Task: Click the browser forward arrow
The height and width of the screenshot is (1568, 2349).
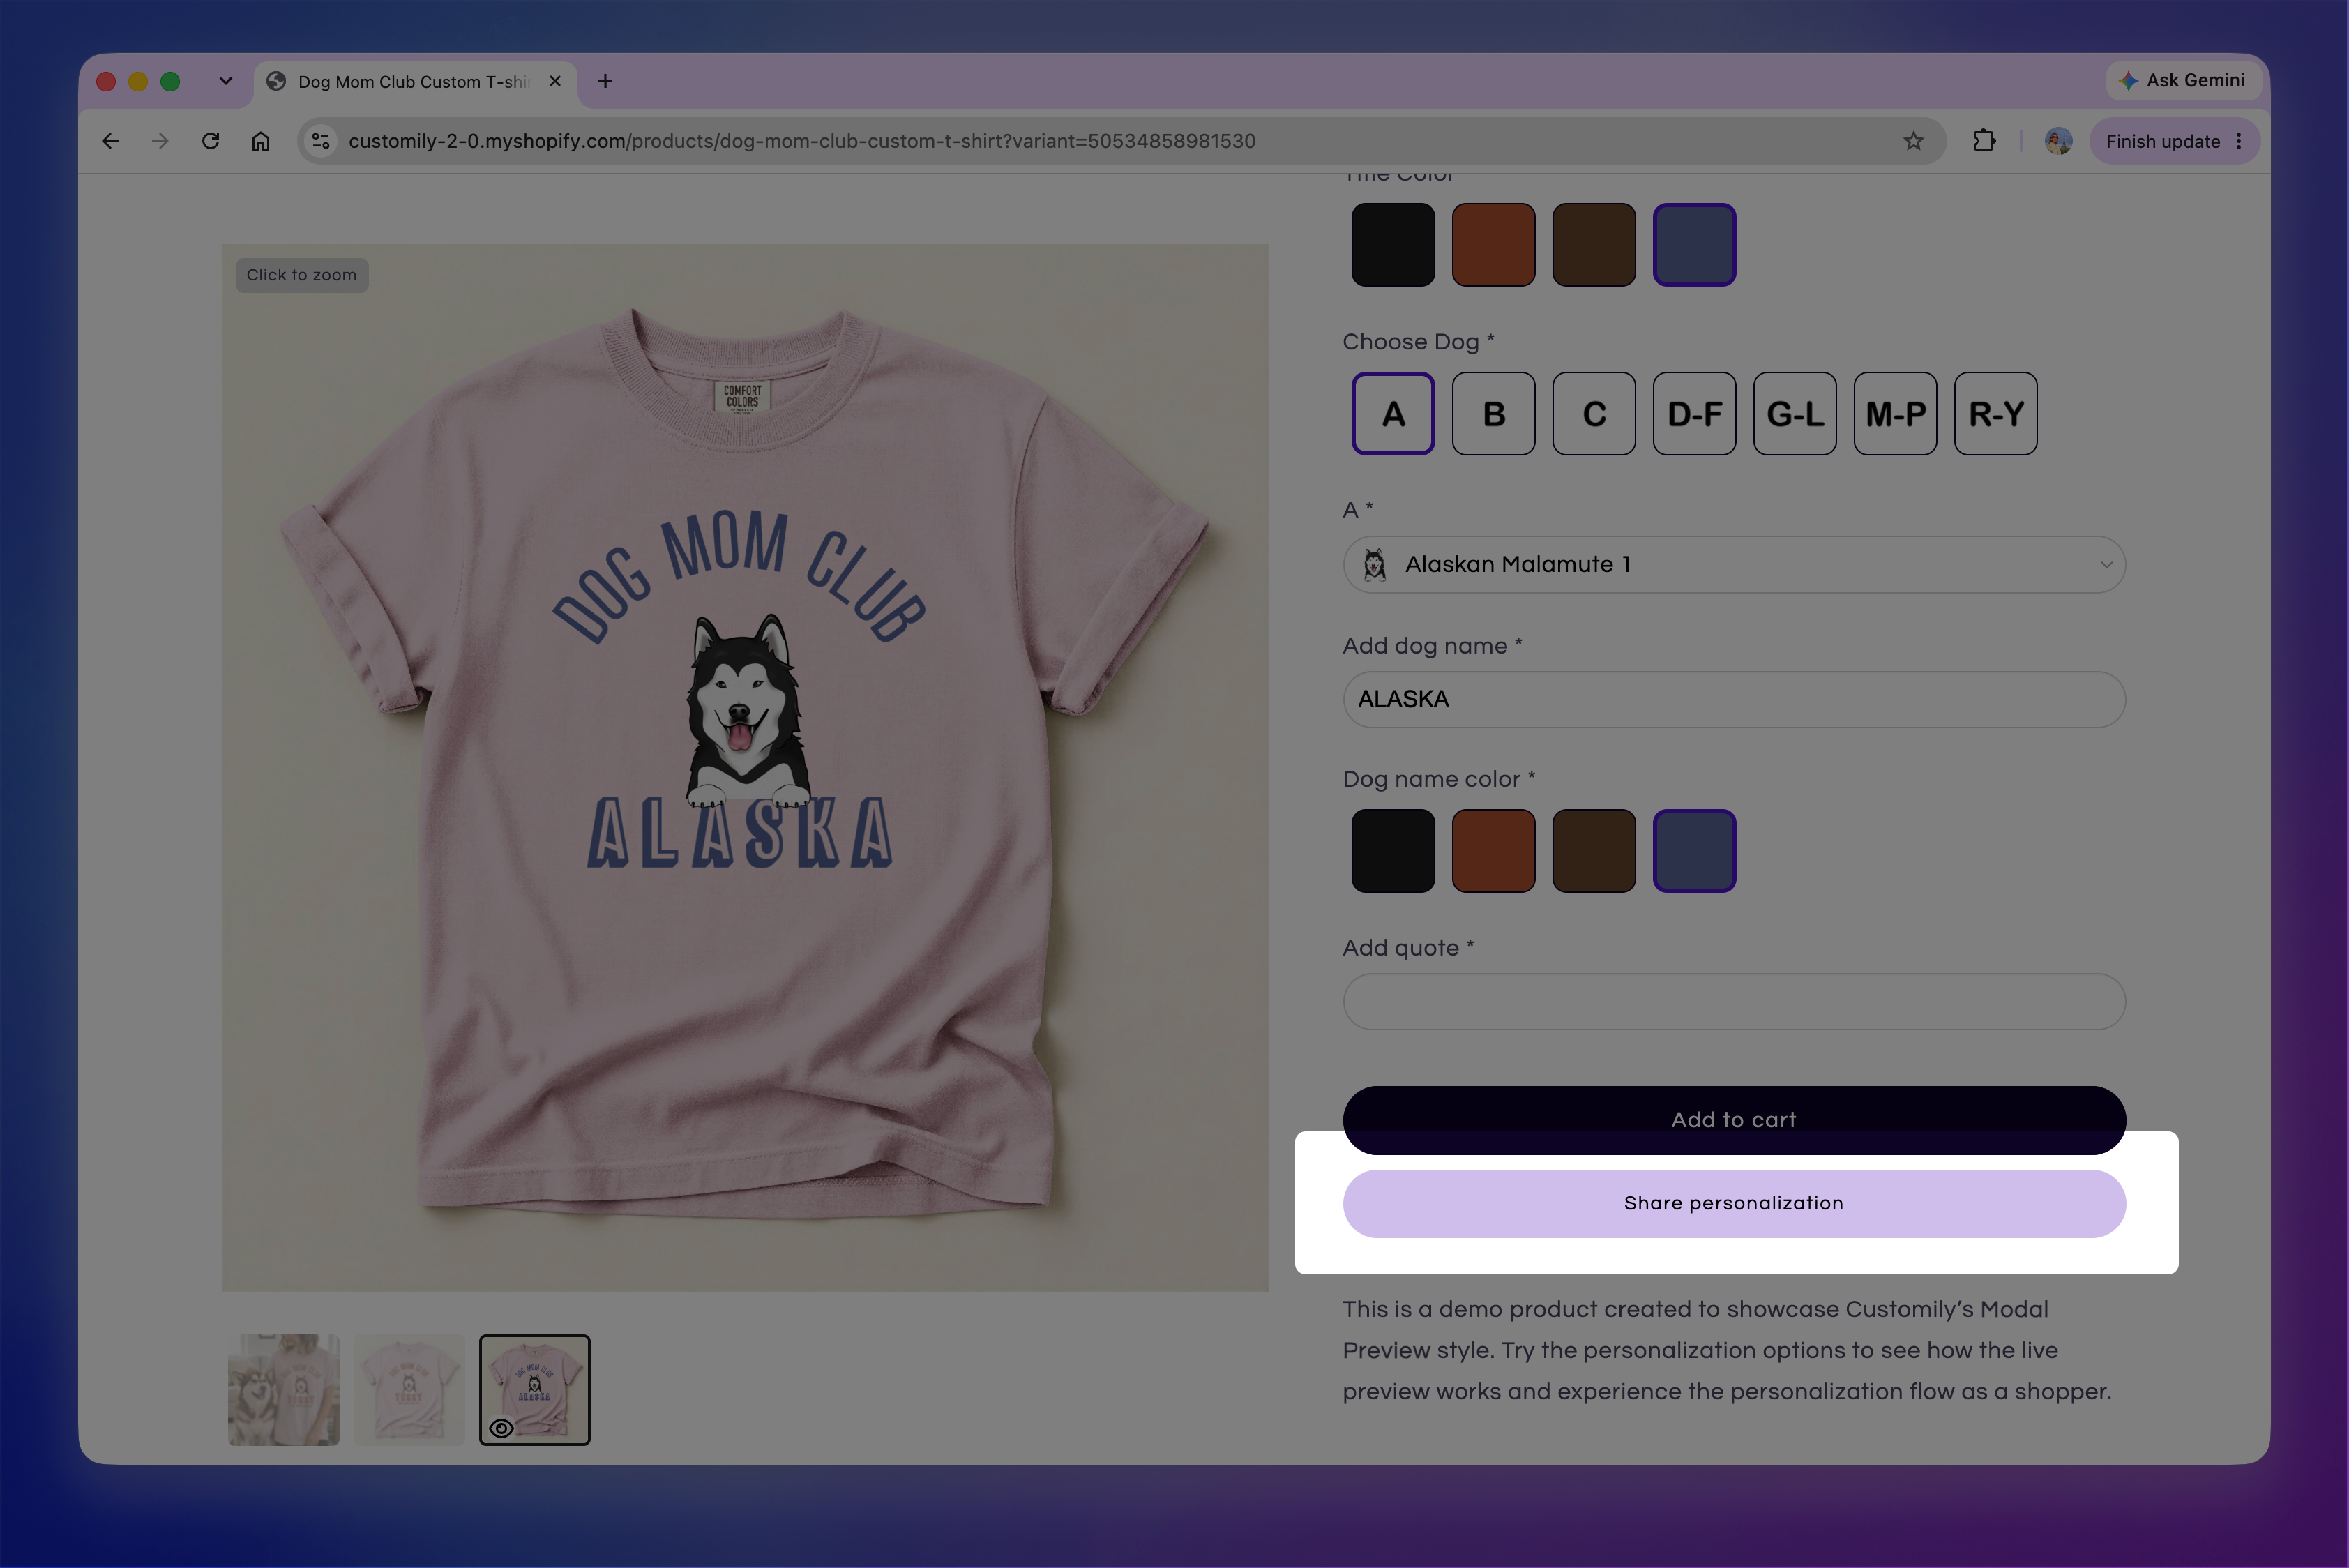Action: (x=160, y=141)
